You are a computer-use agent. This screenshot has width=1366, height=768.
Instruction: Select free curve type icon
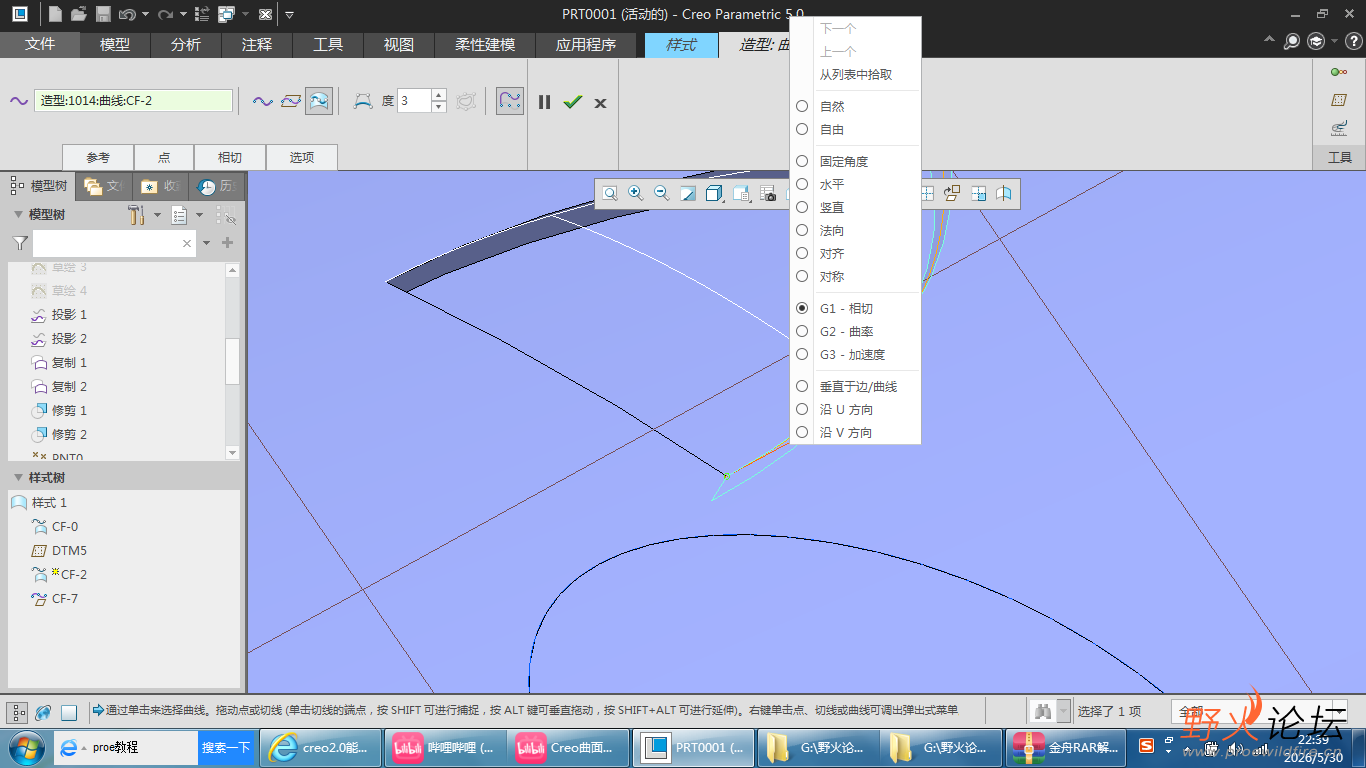pos(263,101)
